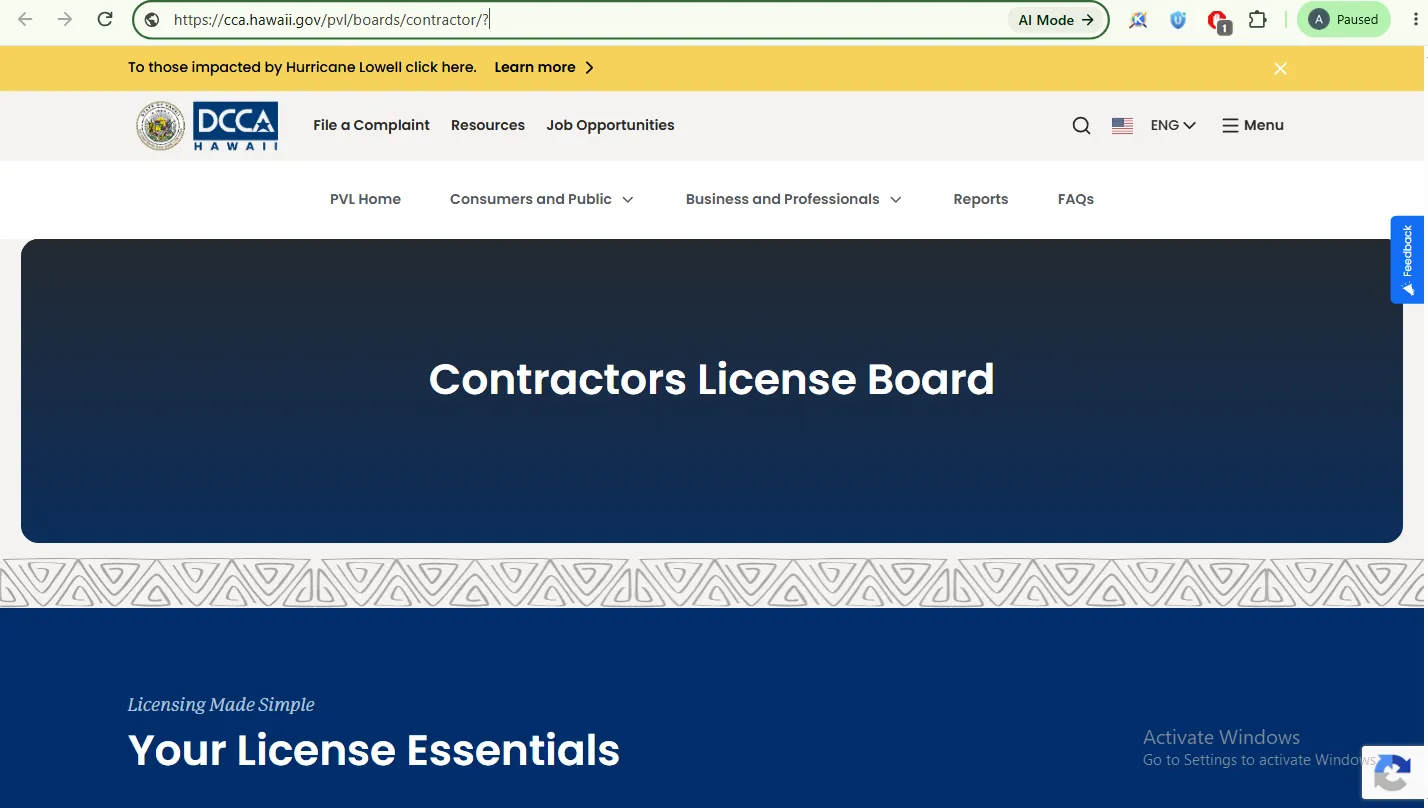Viewport: 1428px width, 808px height.
Task: Go back using the browser back arrow
Action: tap(26, 19)
